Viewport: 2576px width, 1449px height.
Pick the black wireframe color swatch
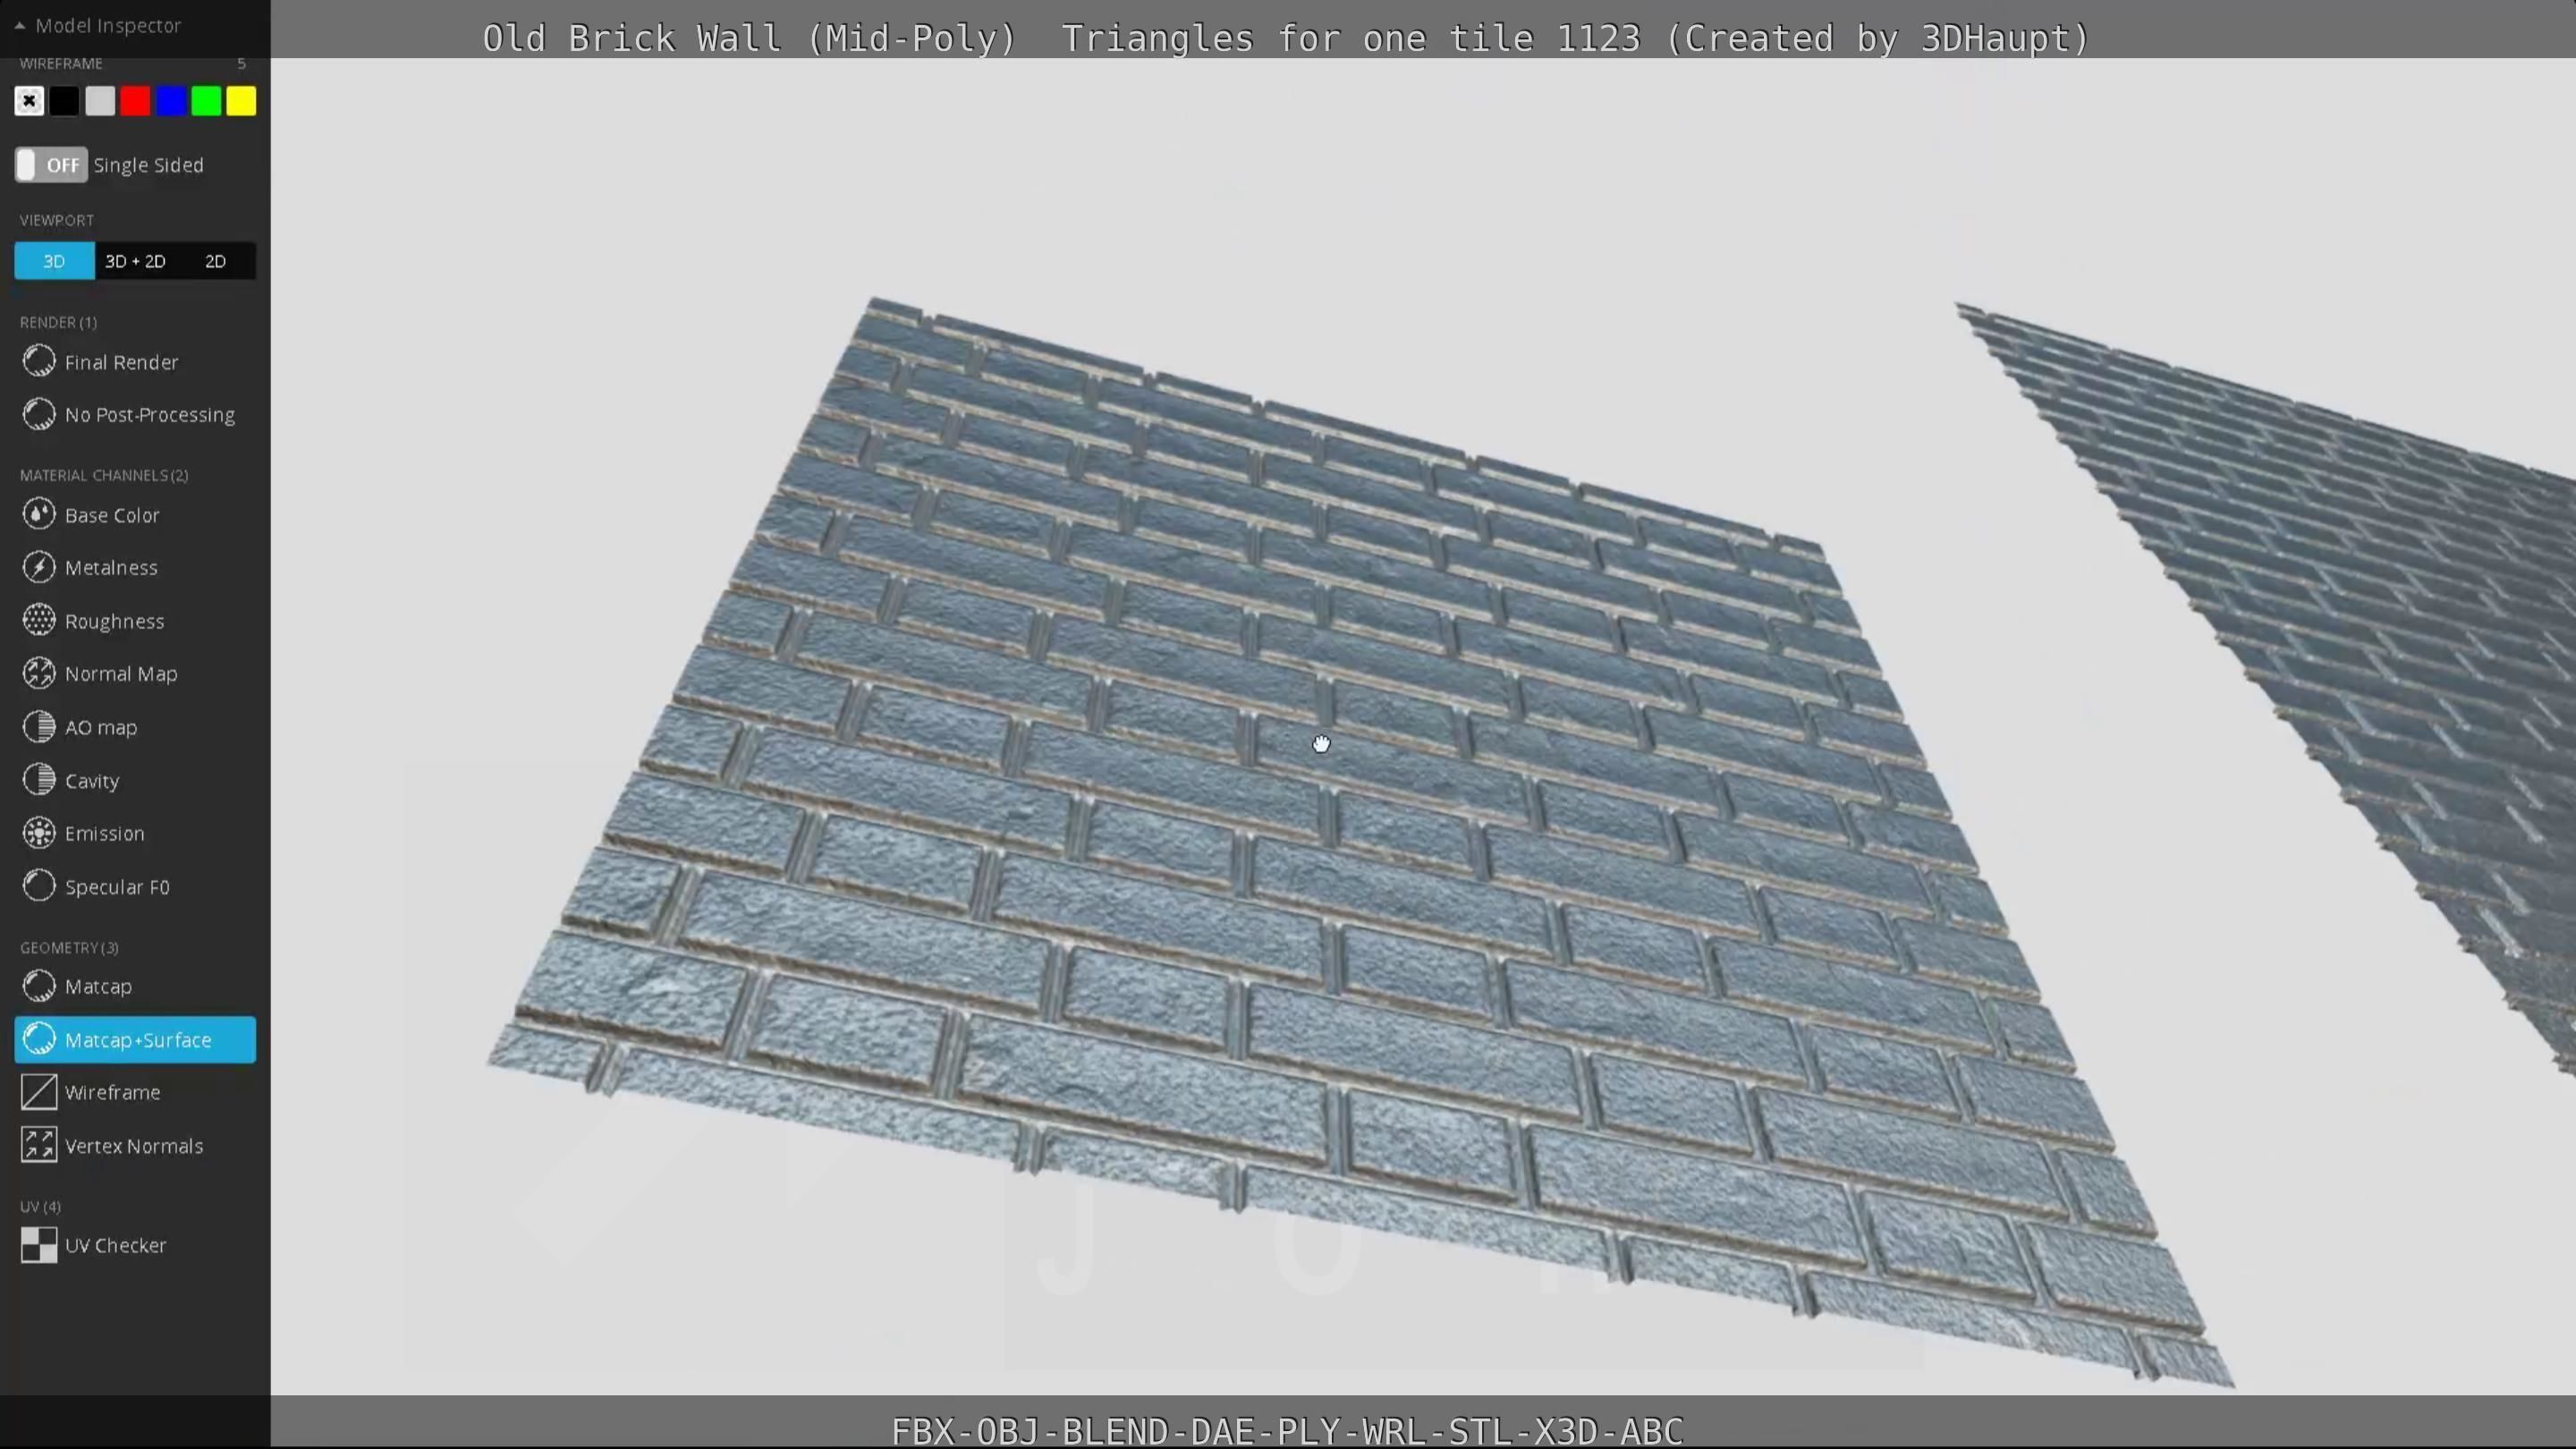coord(64,101)
